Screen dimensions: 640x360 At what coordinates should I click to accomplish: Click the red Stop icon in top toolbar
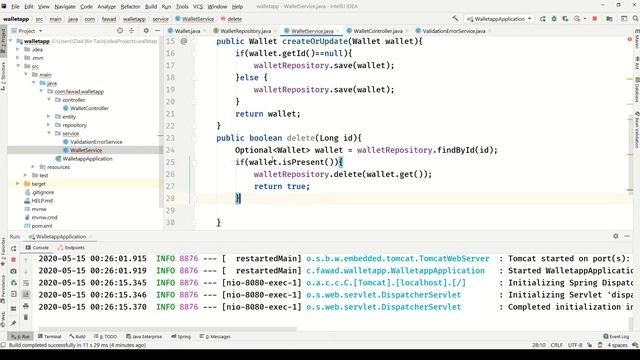595,19
